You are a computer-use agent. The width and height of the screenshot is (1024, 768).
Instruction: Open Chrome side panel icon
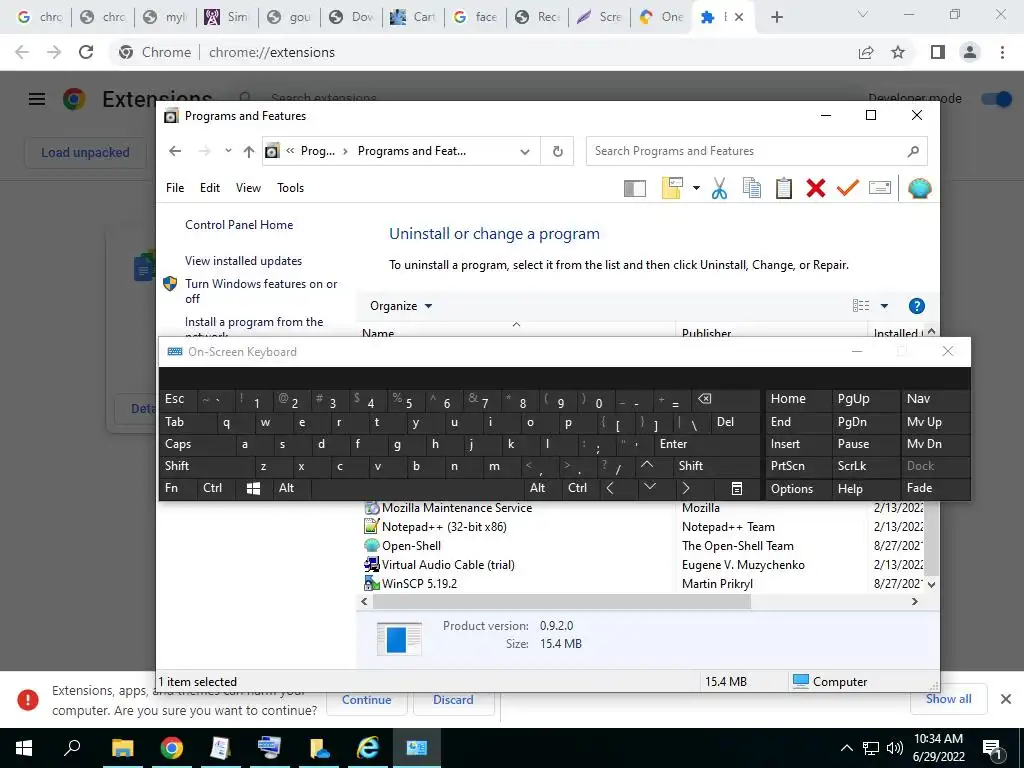click(938, 52)
